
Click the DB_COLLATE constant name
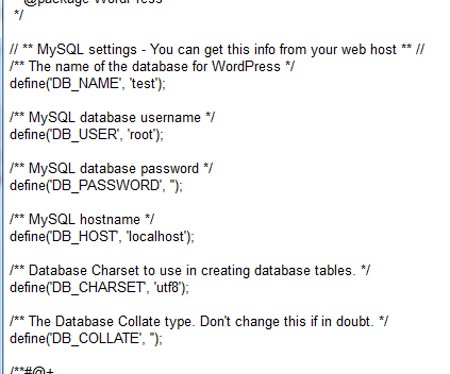pyautogui.click(x=95, y=338)
